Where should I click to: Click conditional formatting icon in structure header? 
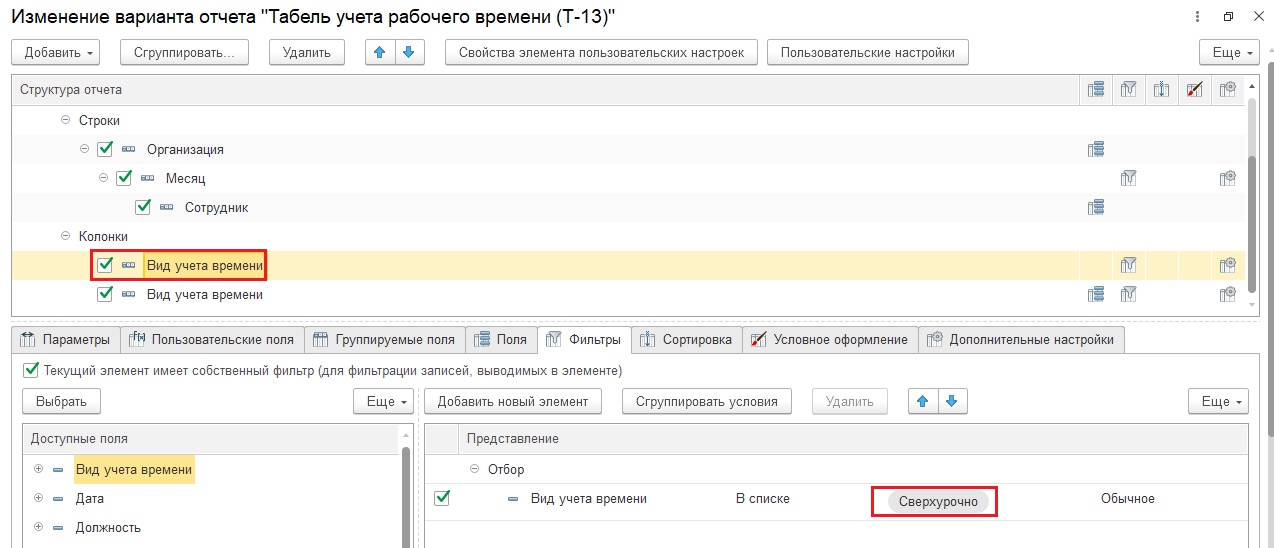click(x=1194, y=90)
